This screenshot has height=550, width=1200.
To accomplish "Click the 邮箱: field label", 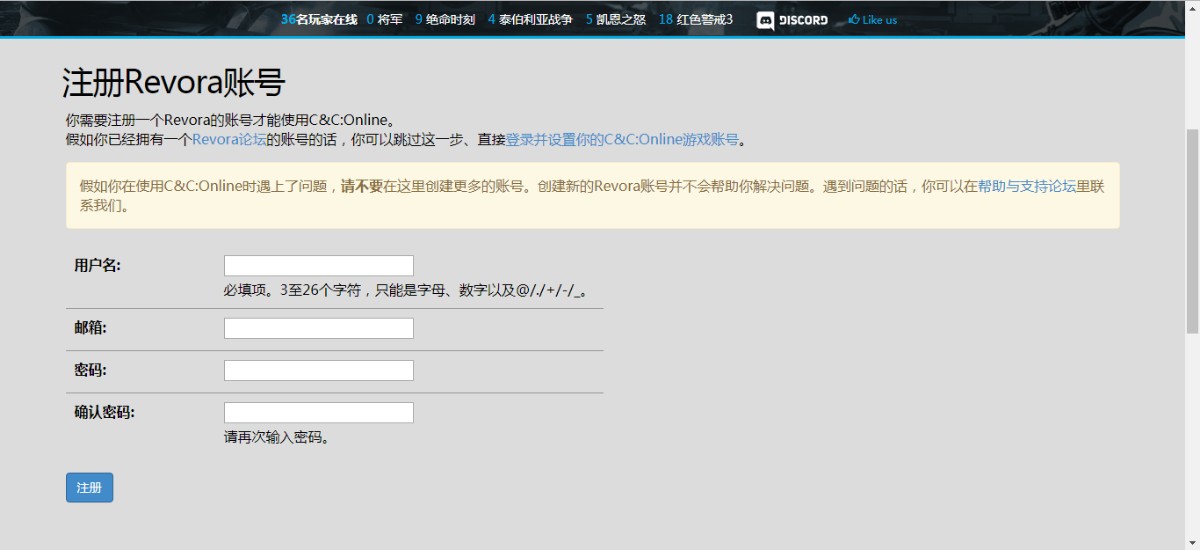I will click(90, 328).
